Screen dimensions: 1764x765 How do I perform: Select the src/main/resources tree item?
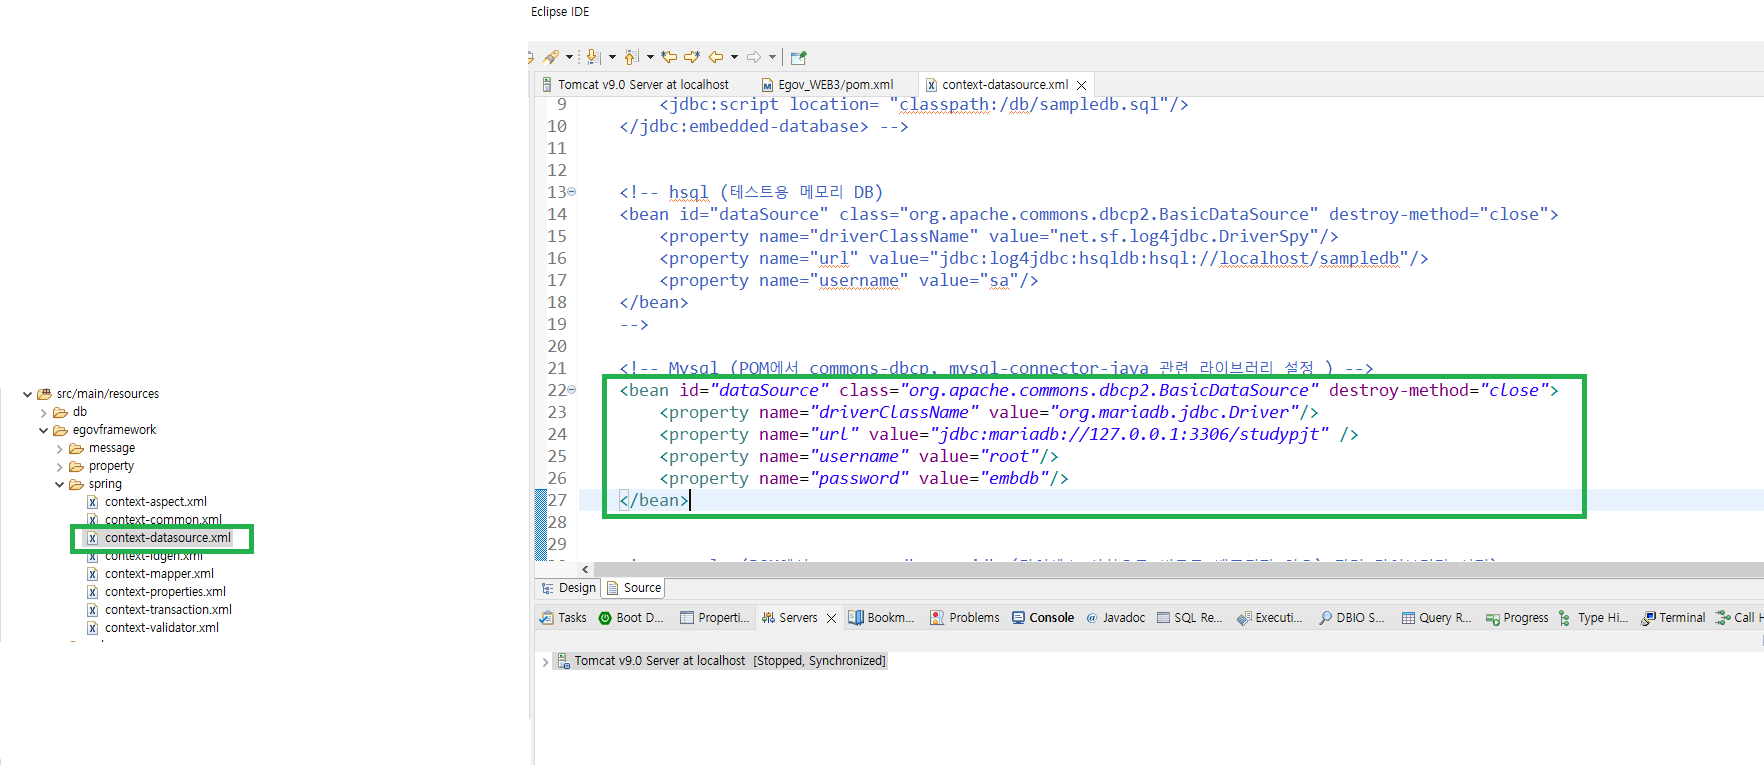(98, 394)
